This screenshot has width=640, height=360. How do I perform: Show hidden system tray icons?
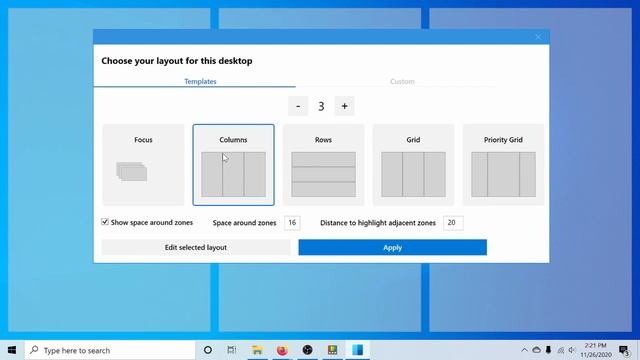[524, 350]
